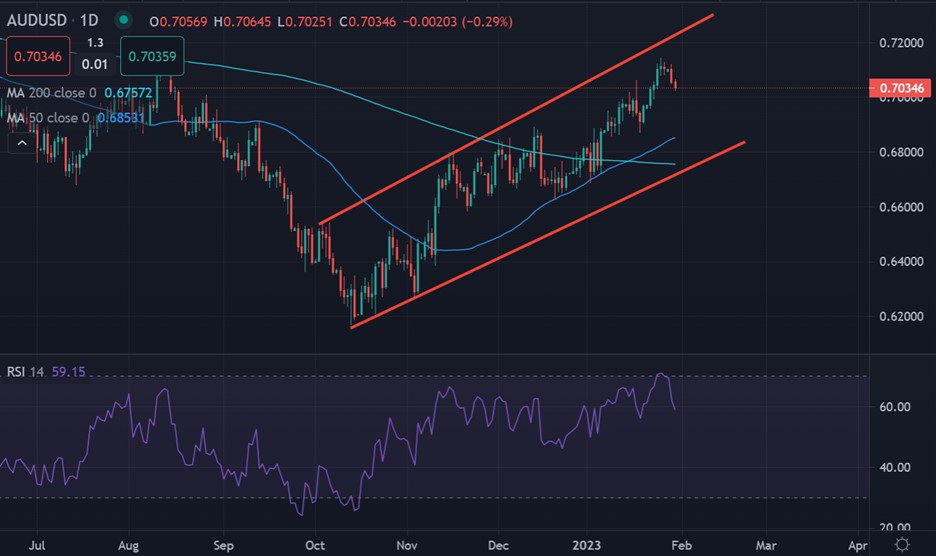Click the Apr time axis label
Viewport: 936px width, 556px height.
pyautogui.click(x=858, y=545)
